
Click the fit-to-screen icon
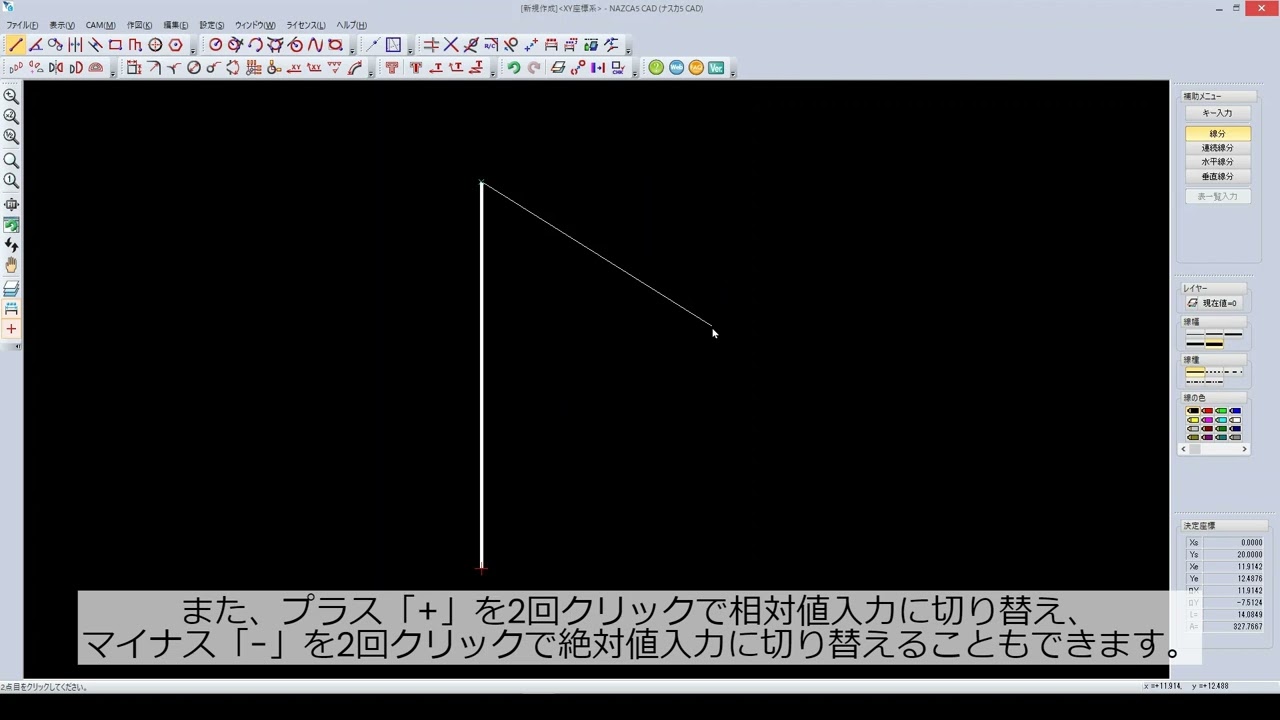(x=11, y=204)
